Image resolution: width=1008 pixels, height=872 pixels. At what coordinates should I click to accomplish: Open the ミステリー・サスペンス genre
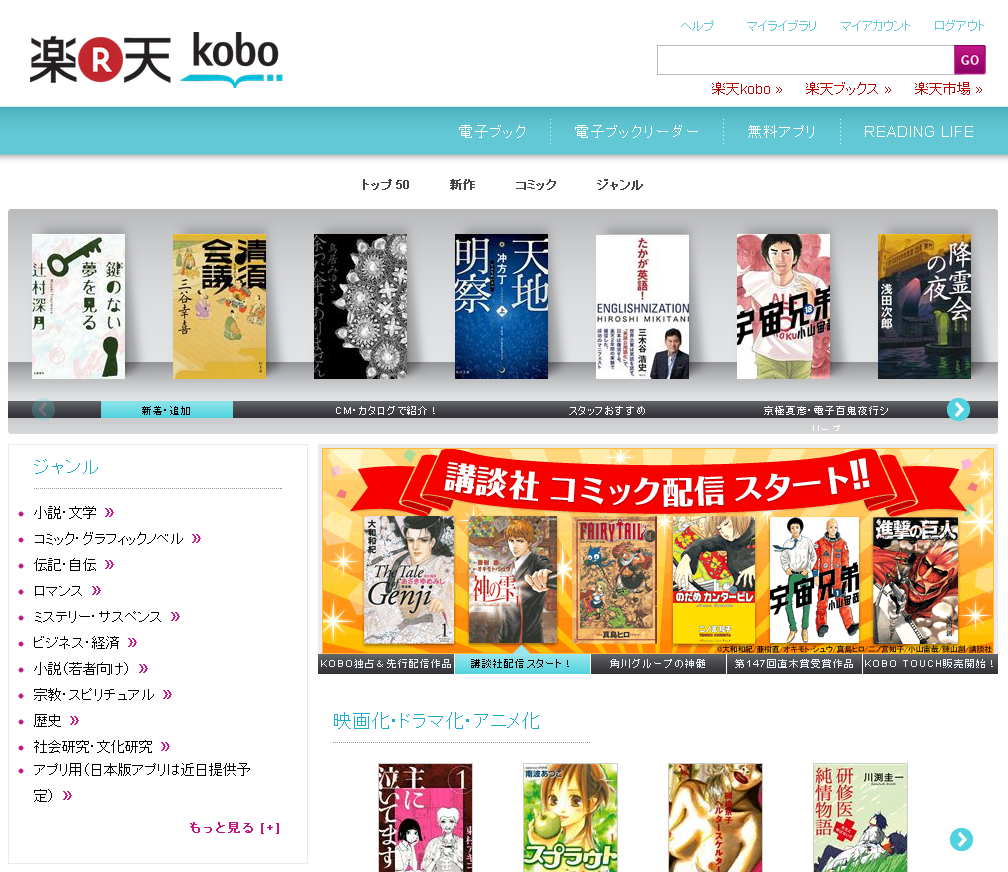tap(106, 617)
